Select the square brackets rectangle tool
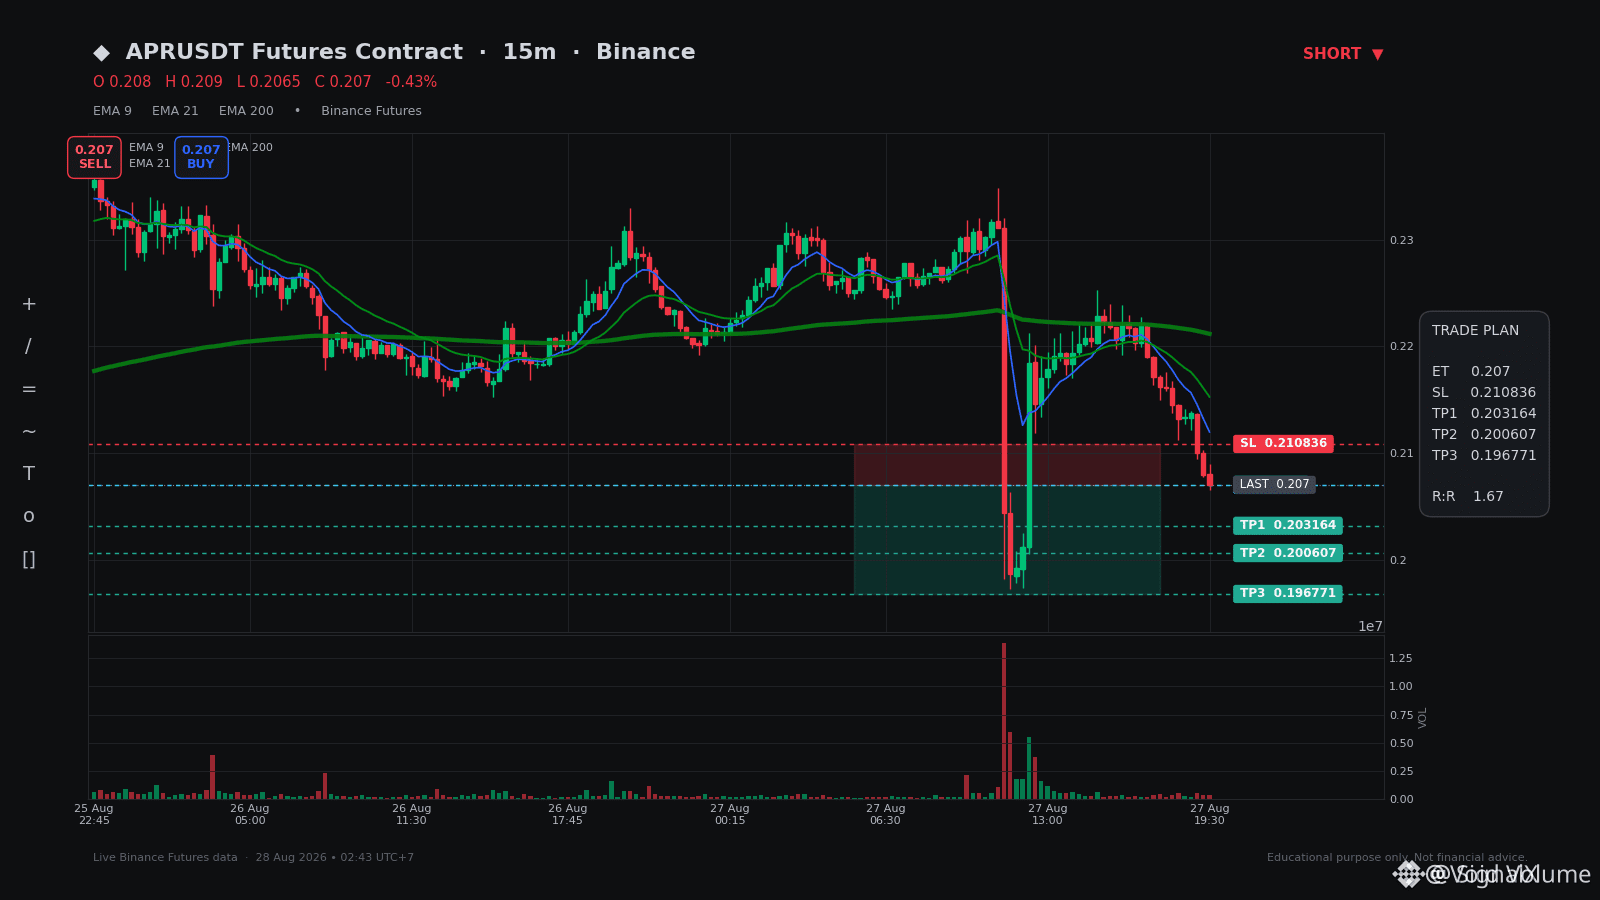The image size is (1600, 900). click(x=29, y=559)
